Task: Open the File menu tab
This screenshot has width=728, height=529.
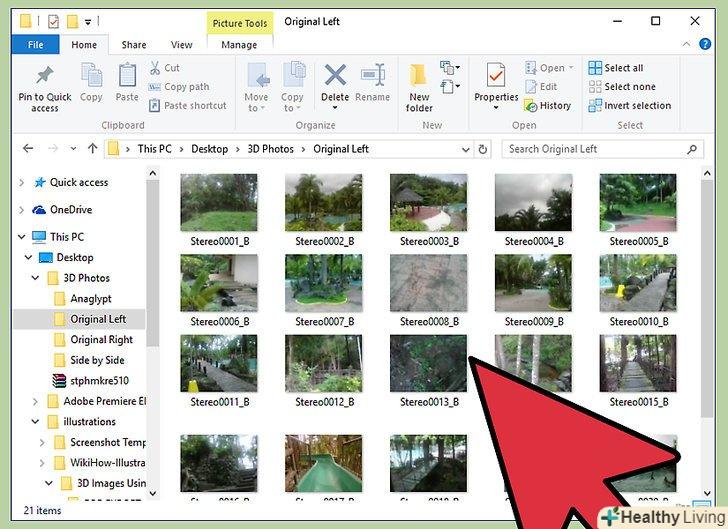Action: coord(35,45)
